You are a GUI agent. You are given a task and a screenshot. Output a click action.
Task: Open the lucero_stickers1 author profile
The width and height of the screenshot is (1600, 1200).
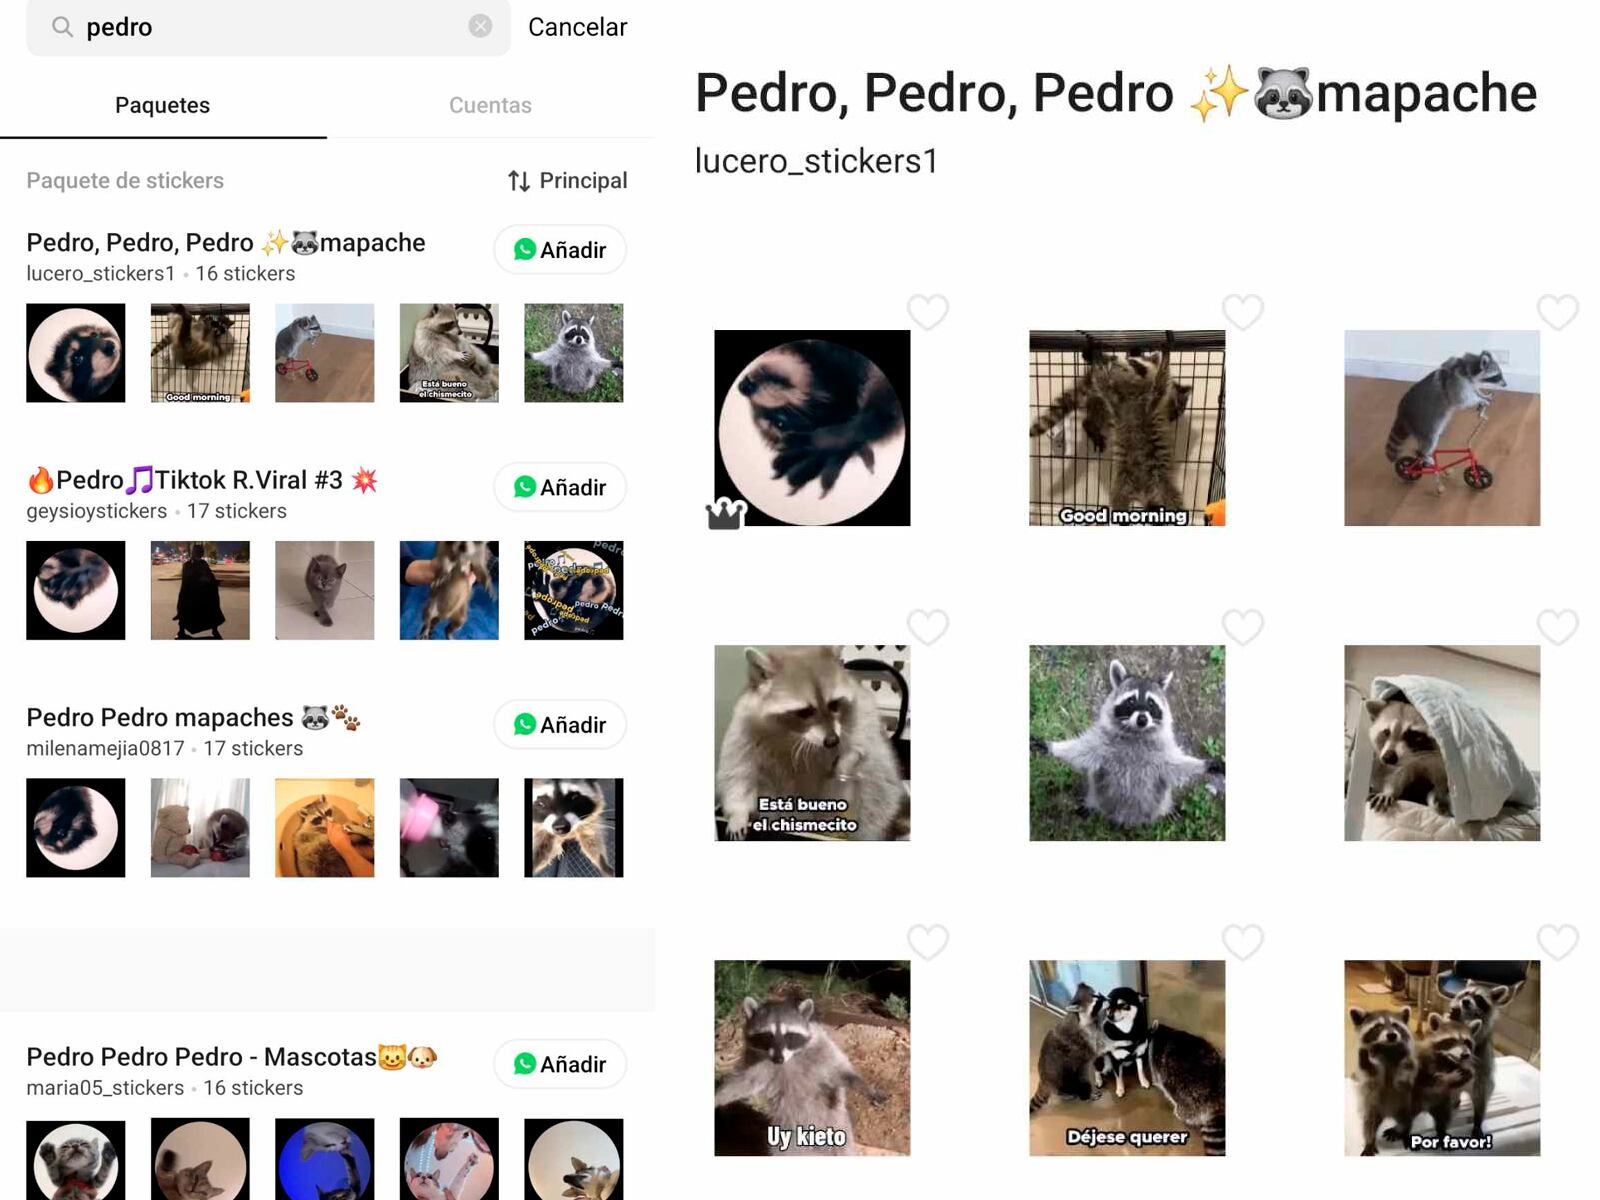click(x=815, y=161)
